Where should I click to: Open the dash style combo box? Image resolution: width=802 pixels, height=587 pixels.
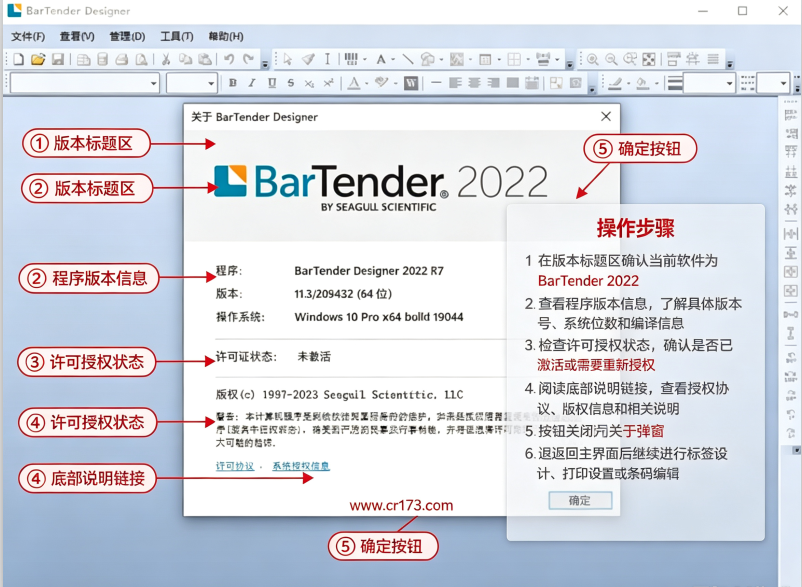pos(773,83)
